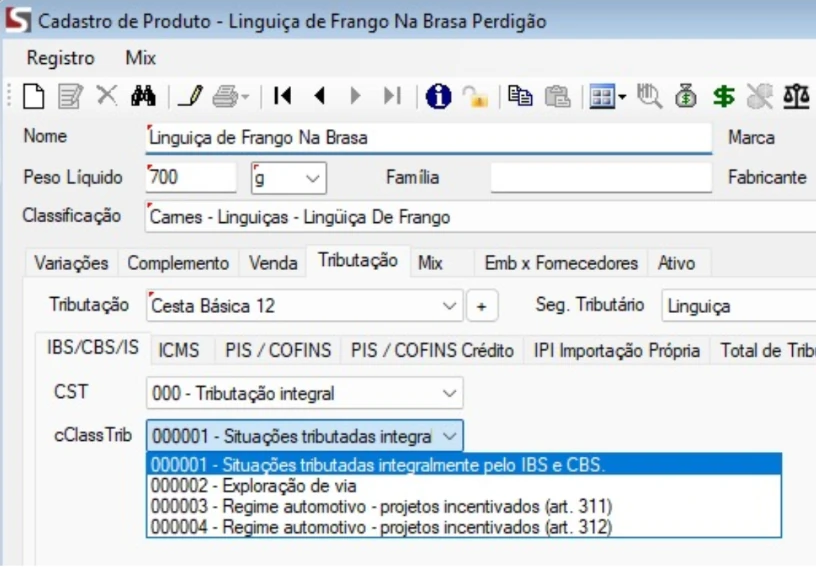
Task: Go to previous record arrow
Action: [320, 96]
